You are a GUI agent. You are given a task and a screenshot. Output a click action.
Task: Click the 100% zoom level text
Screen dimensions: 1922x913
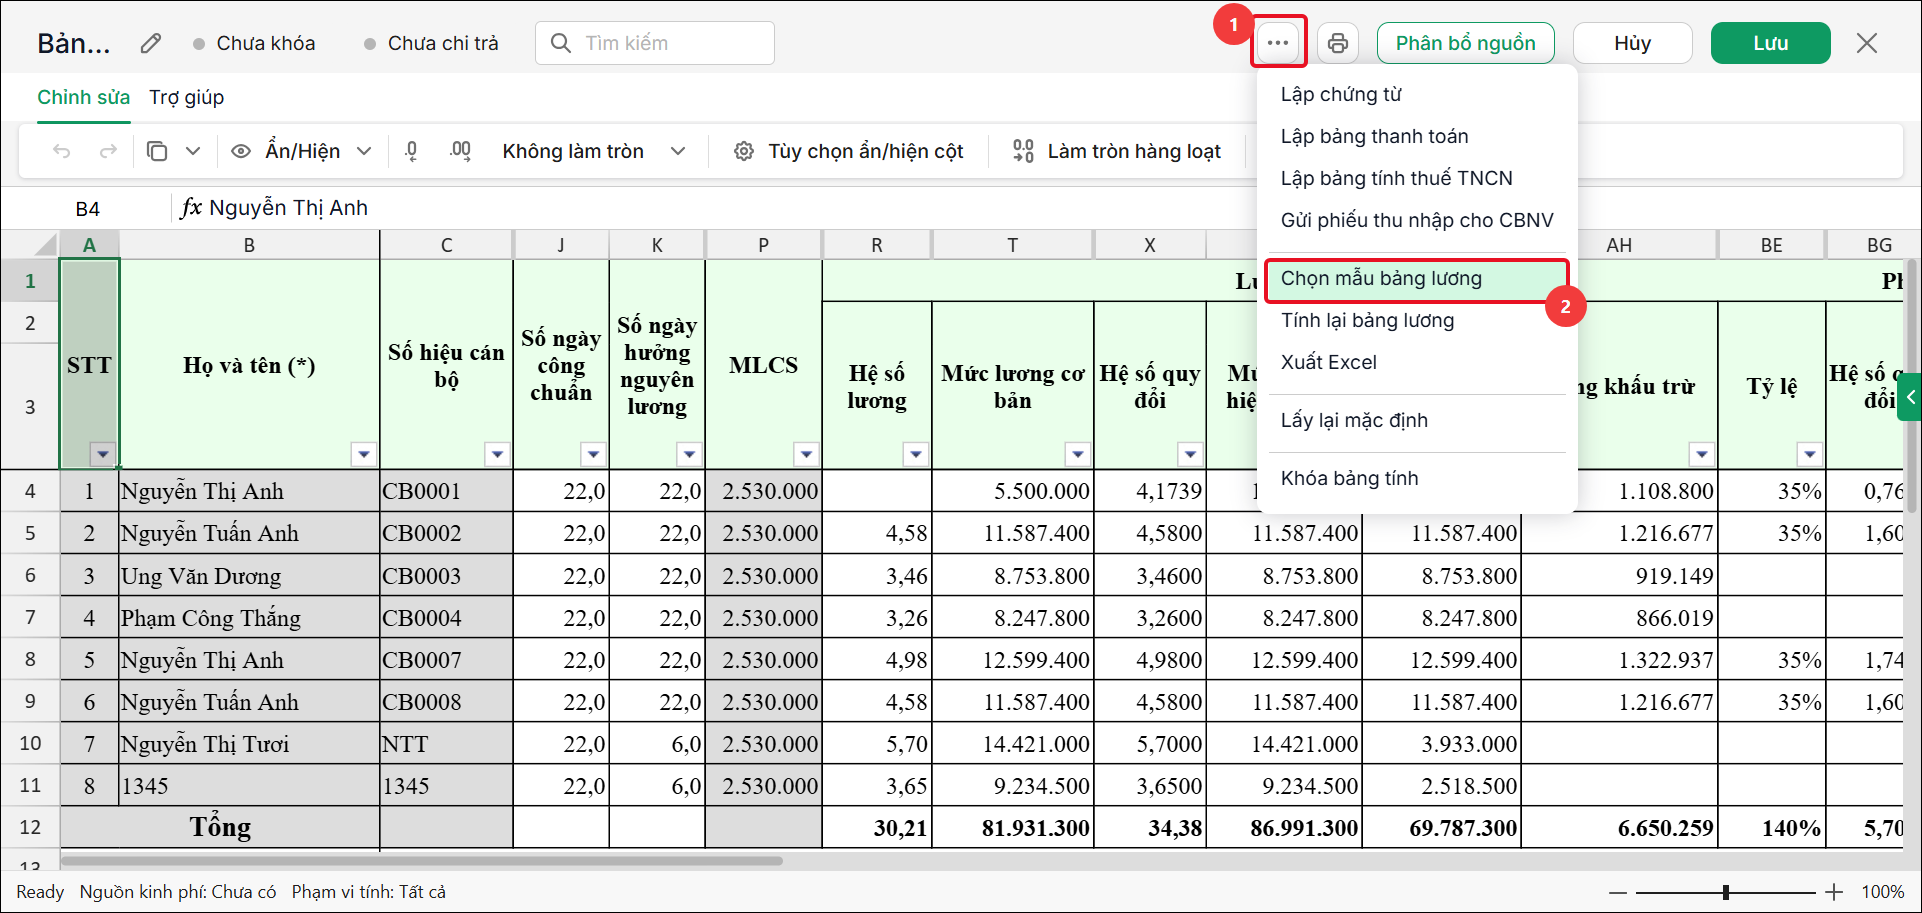click(x=1883, y=892)
